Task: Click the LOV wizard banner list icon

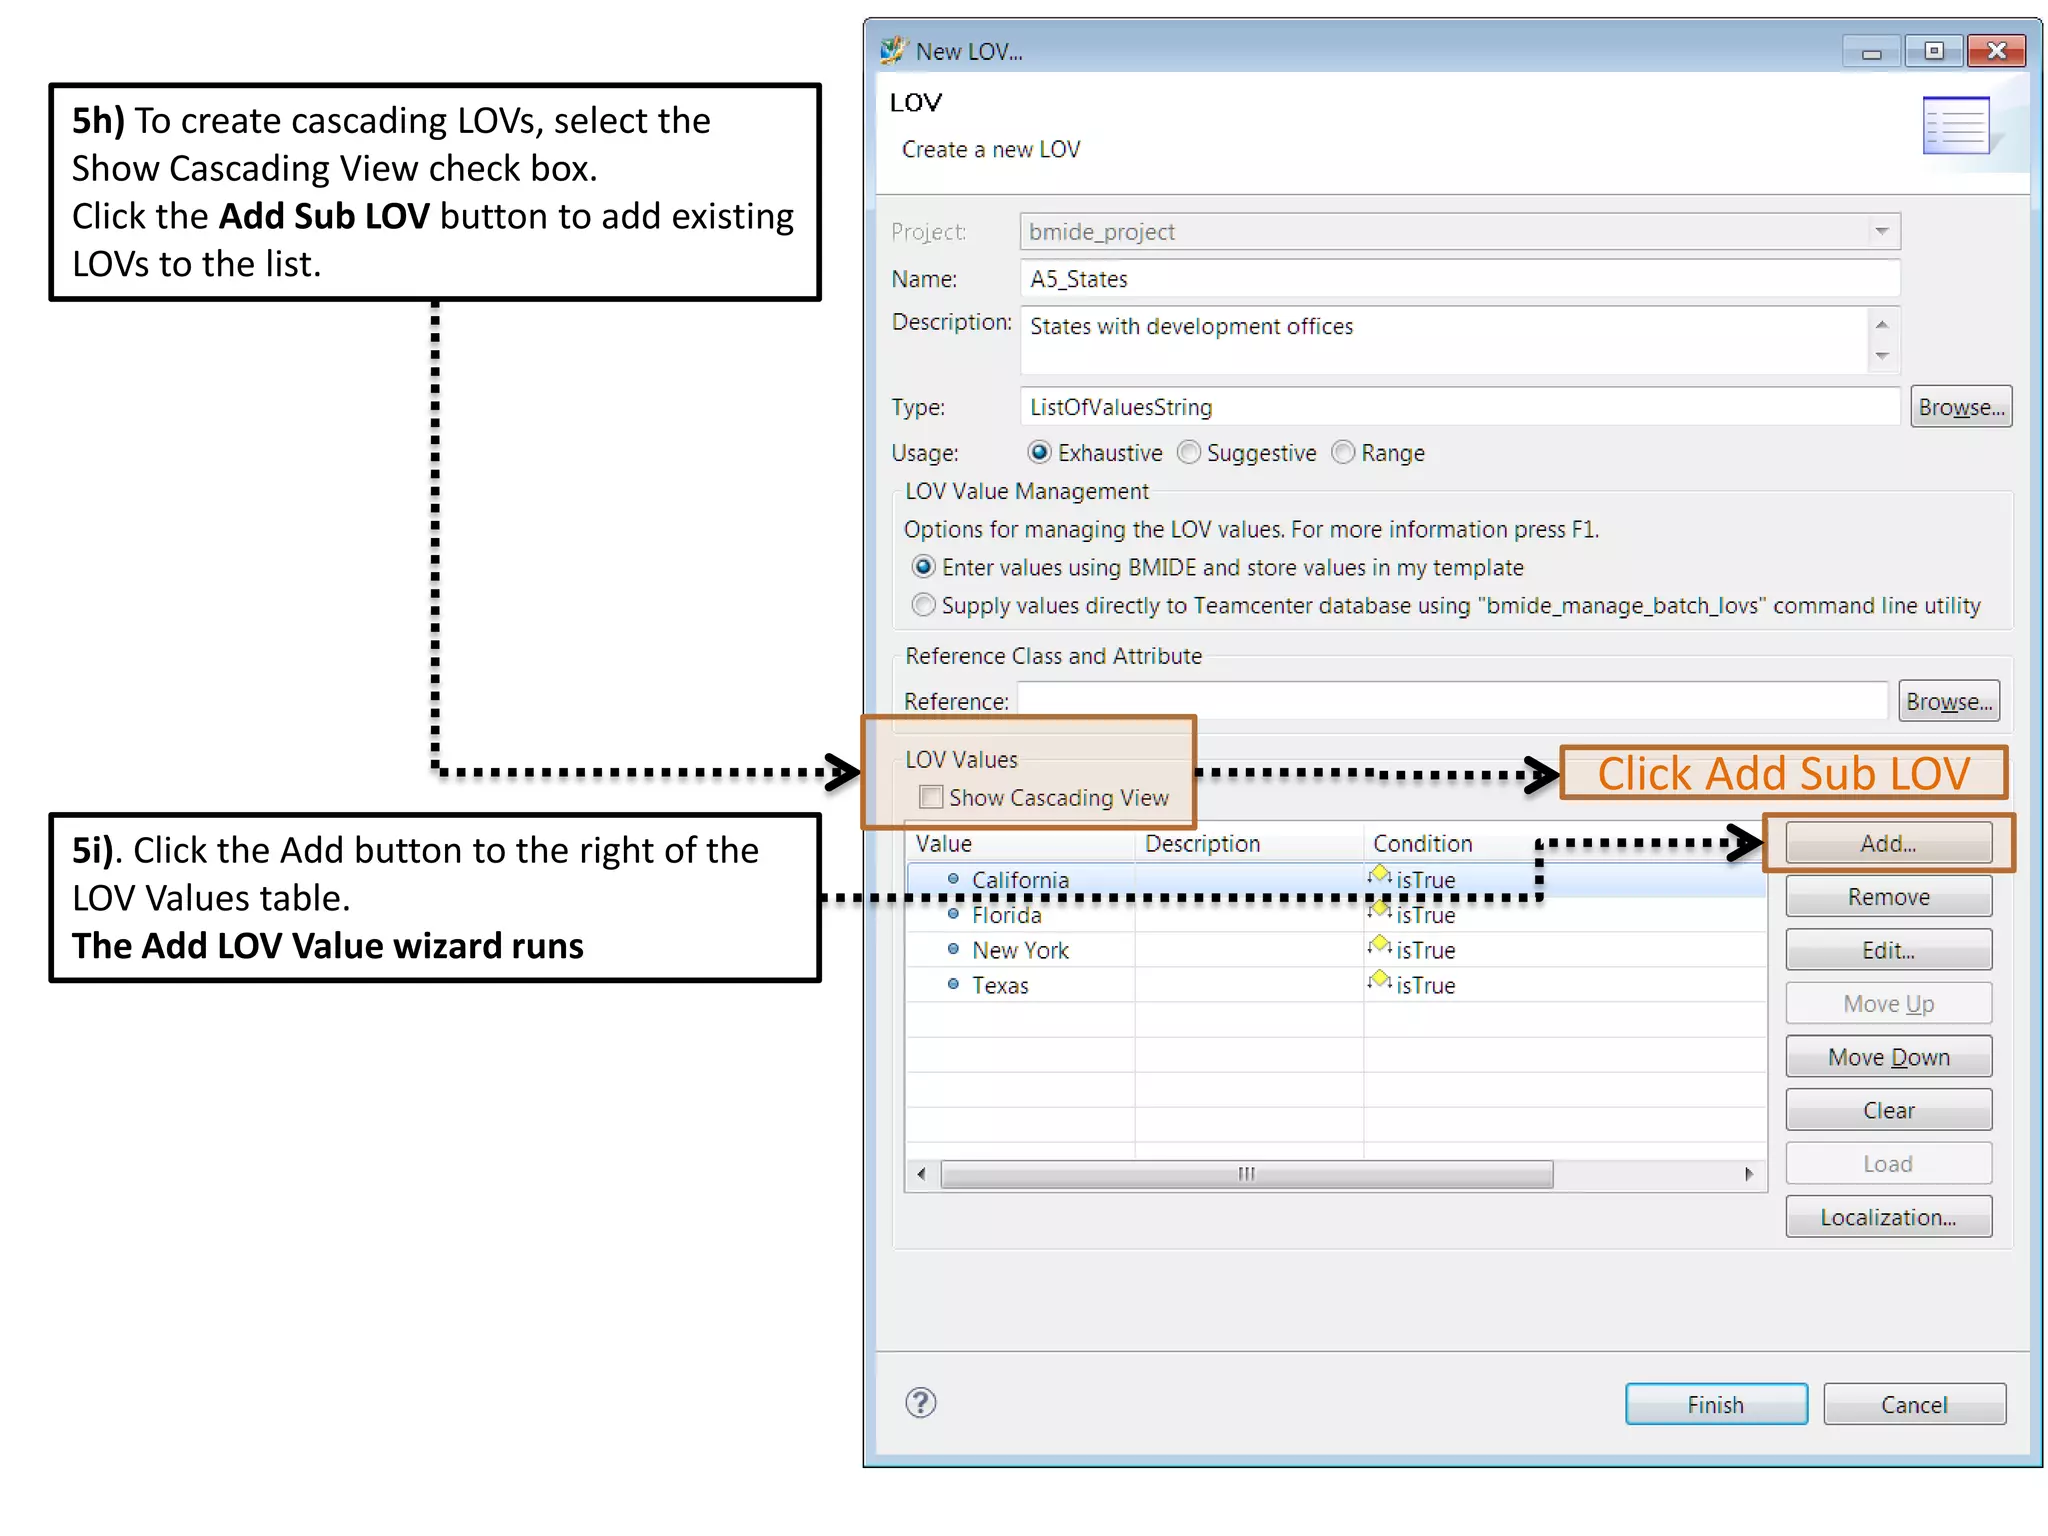Action: pos(1955,126)
